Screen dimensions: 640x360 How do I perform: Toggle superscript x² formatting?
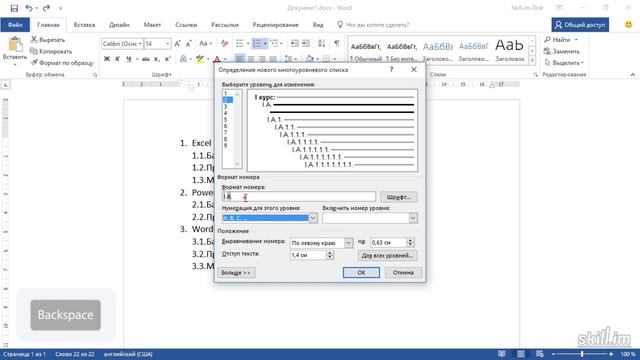click(167, 59)
